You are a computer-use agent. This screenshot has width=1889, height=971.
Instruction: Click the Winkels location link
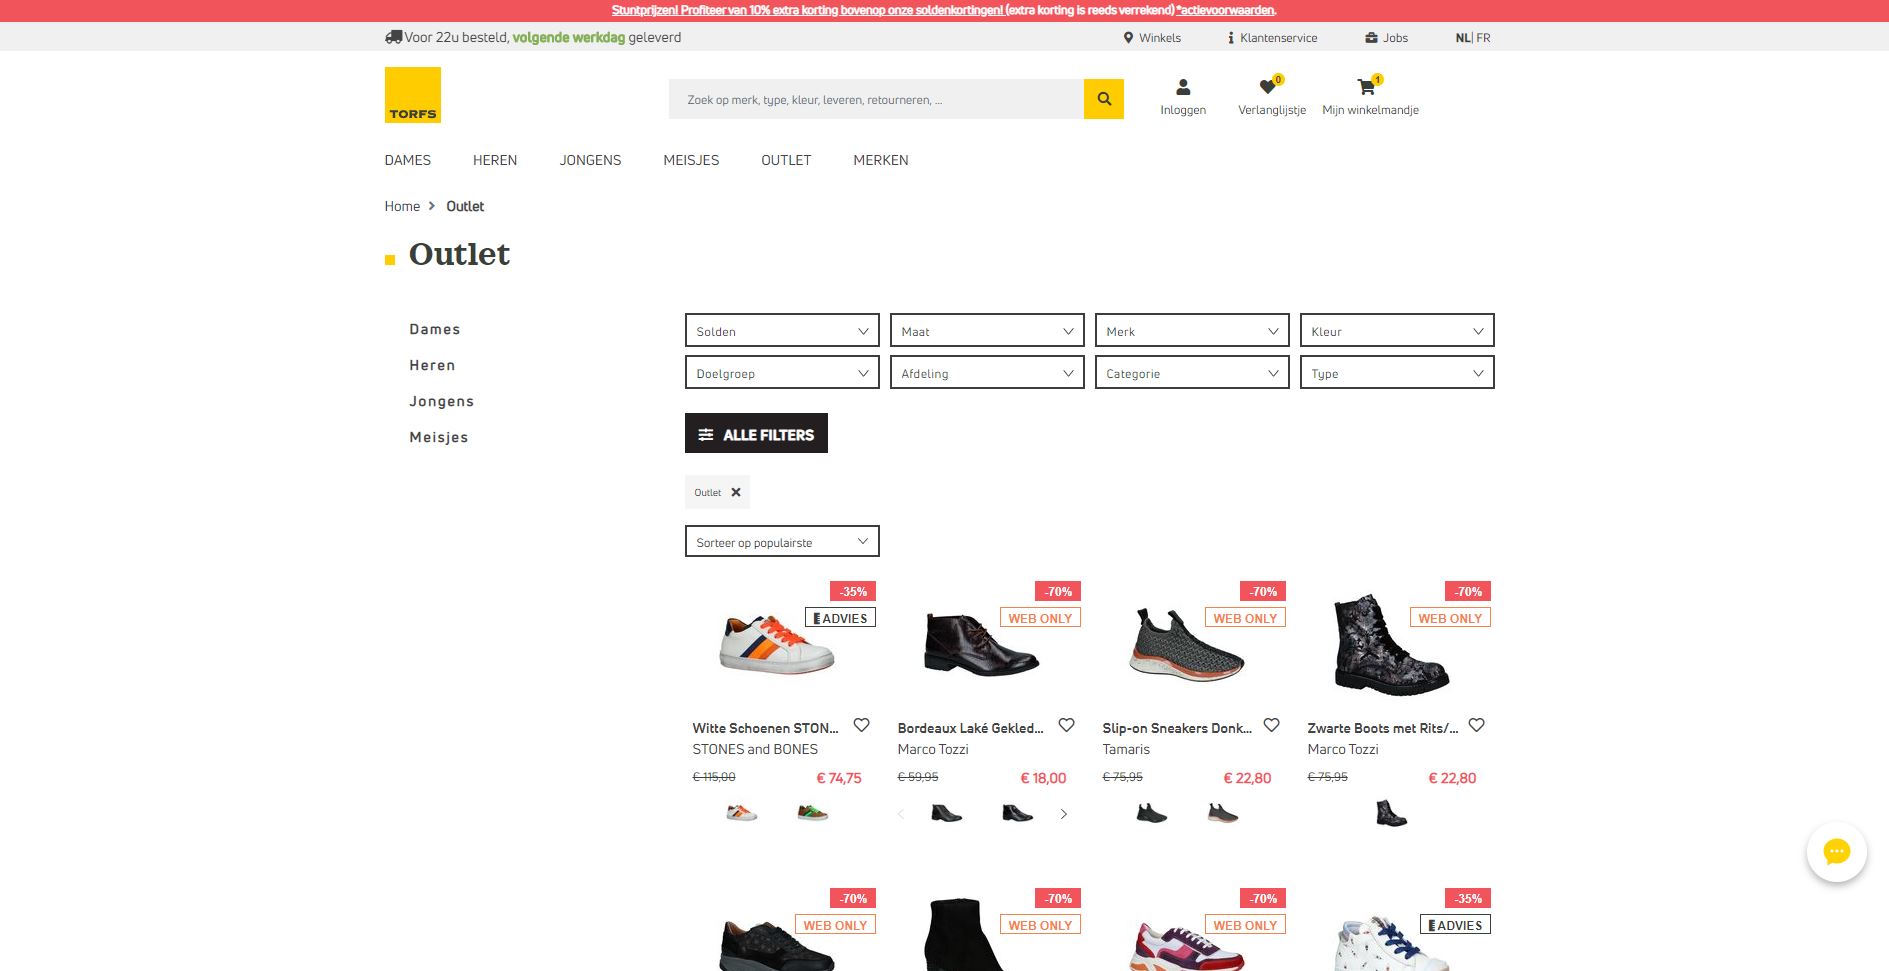point(1152,38)
